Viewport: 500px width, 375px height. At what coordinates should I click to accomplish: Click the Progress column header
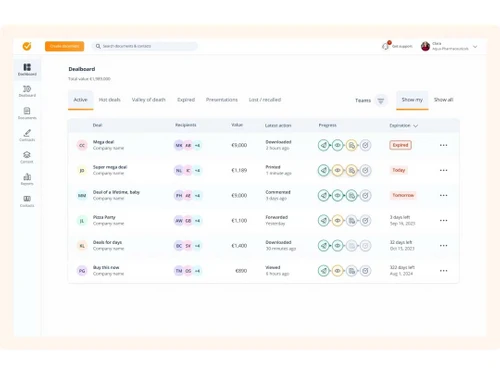pyautogui.click(x=327, y=125)
